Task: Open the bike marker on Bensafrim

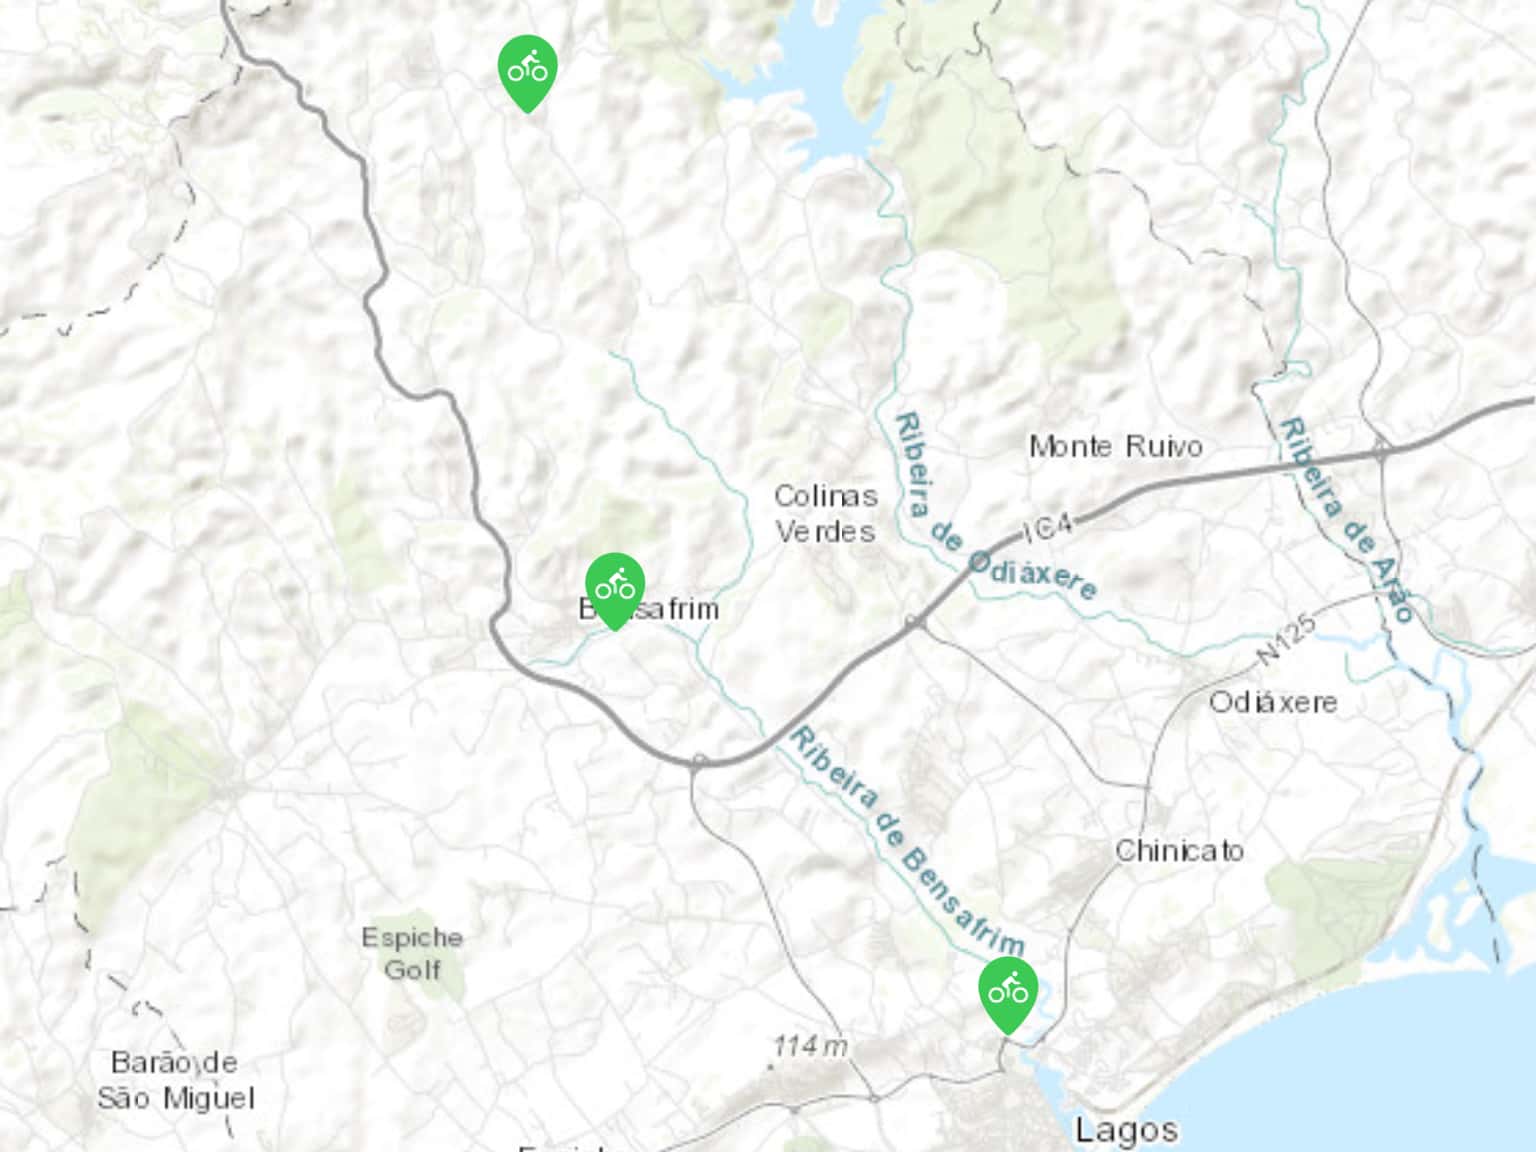Action: point(615,589)
